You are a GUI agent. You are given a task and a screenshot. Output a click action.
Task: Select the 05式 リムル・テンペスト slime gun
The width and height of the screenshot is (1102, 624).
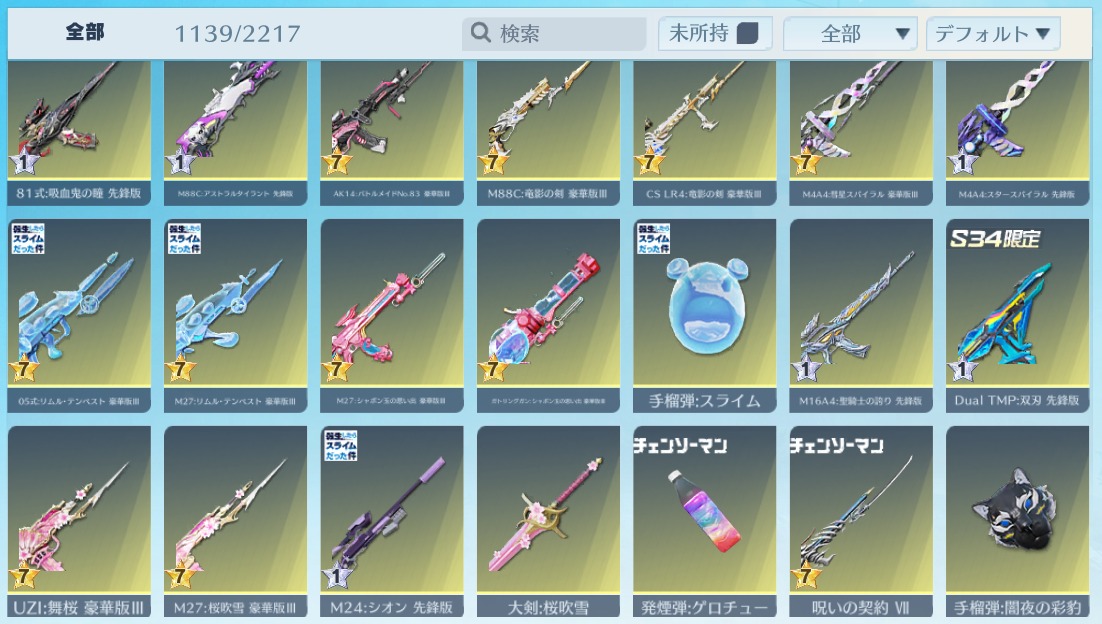(79, 316)
